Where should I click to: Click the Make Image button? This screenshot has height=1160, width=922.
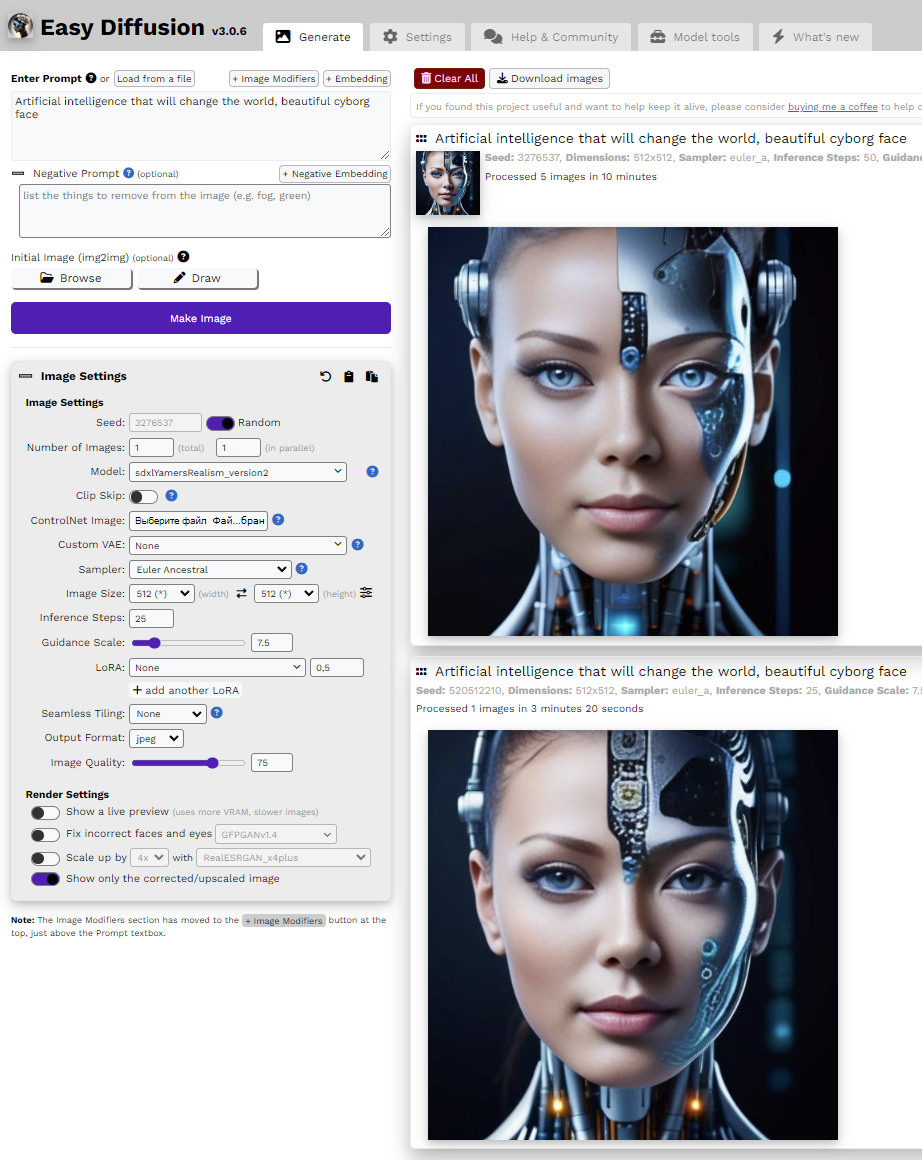[201, 318]
